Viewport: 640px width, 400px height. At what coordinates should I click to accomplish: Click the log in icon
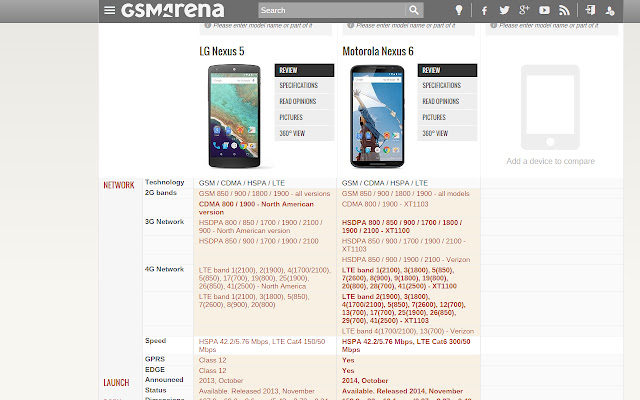pos(590,10)
